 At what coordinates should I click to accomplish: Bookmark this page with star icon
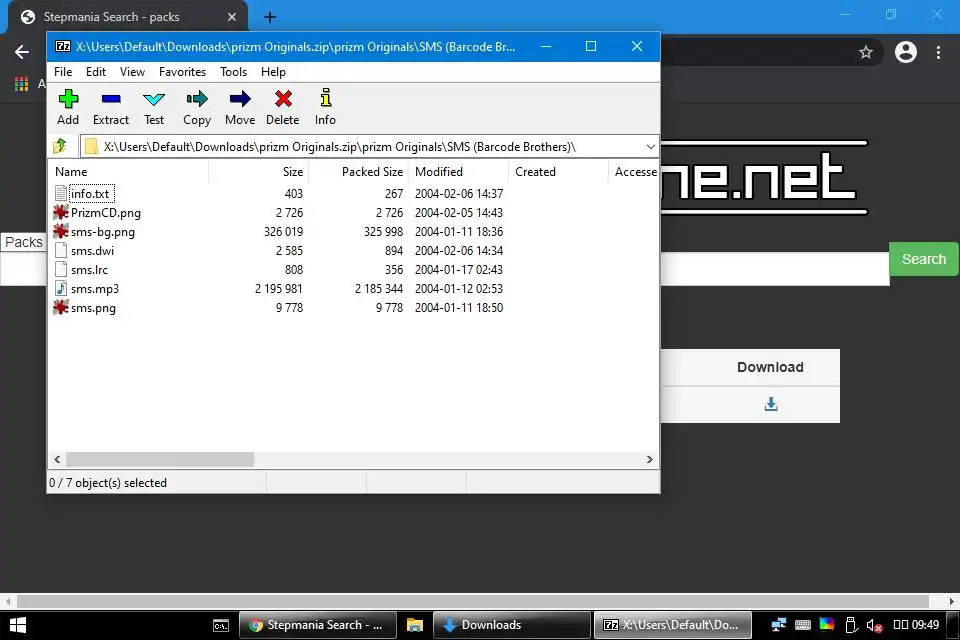[866, 52]
